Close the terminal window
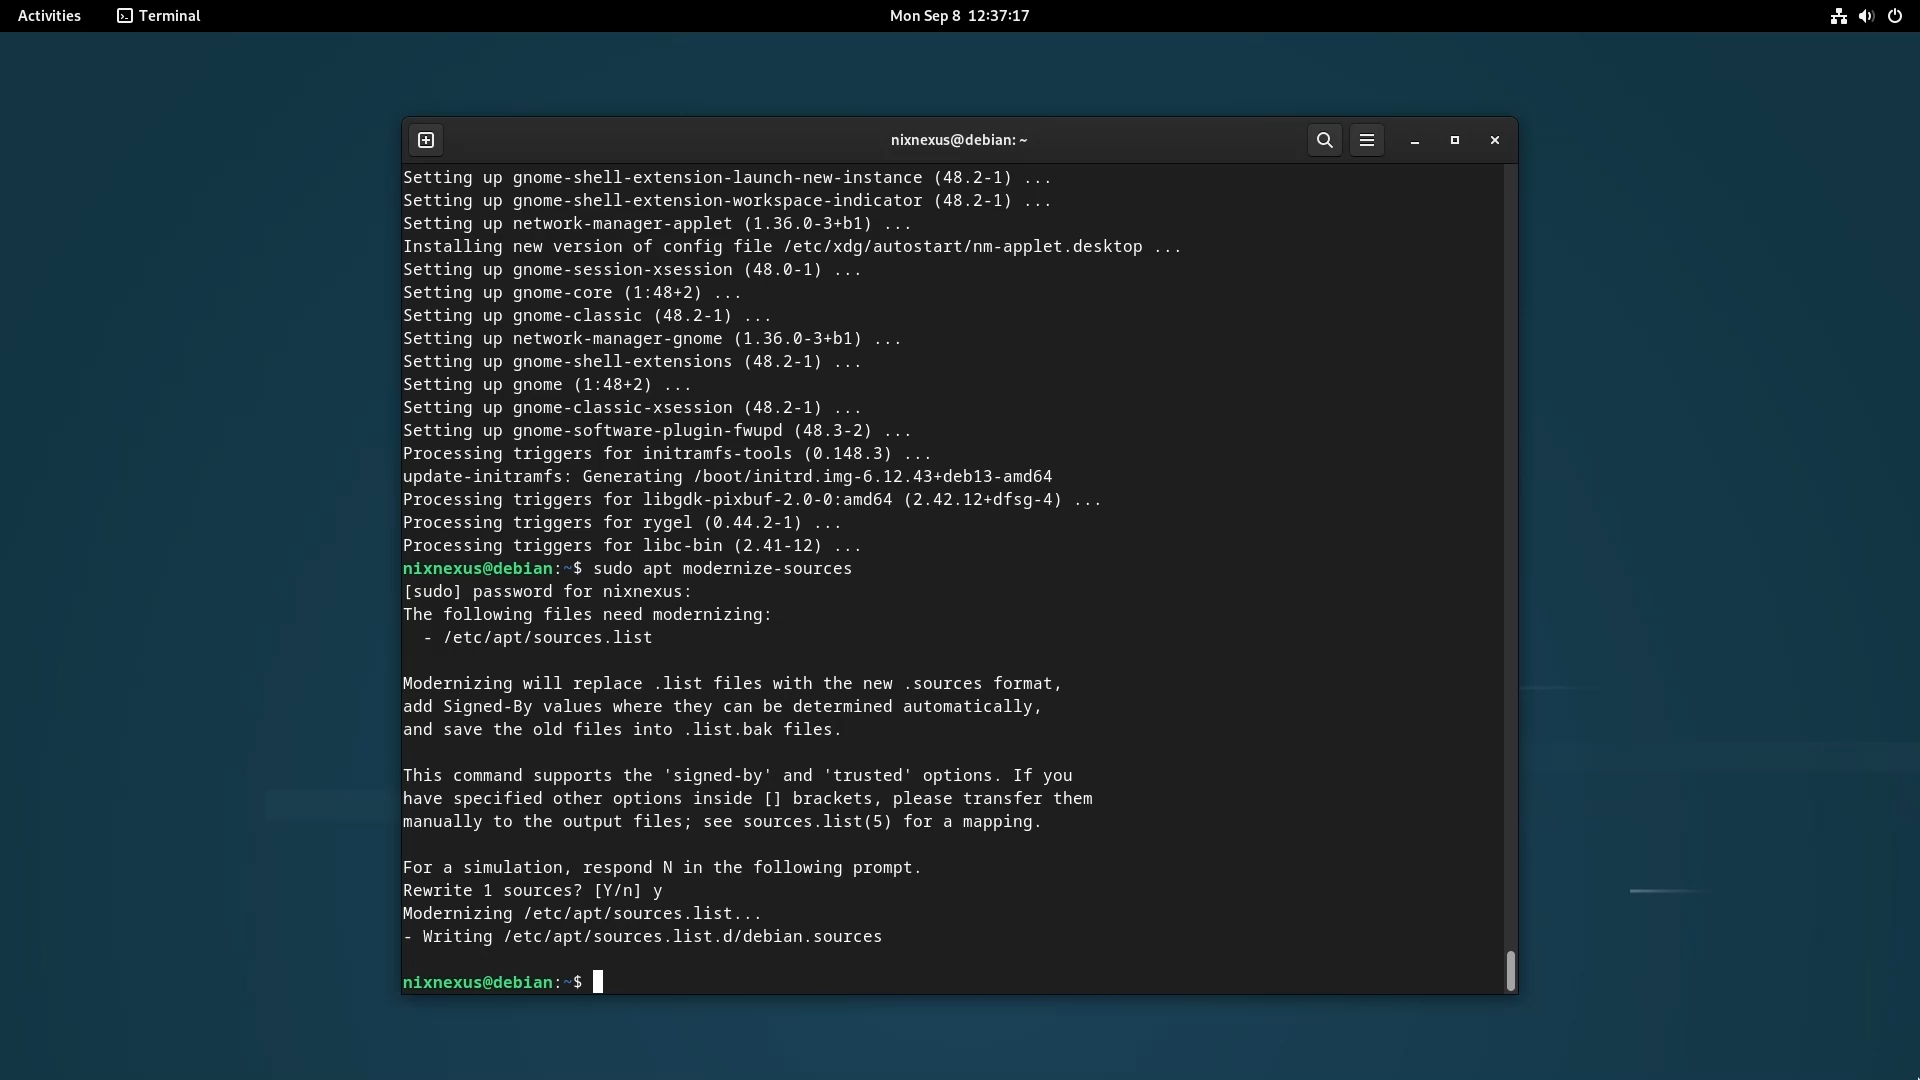 tap(1495, 140)
